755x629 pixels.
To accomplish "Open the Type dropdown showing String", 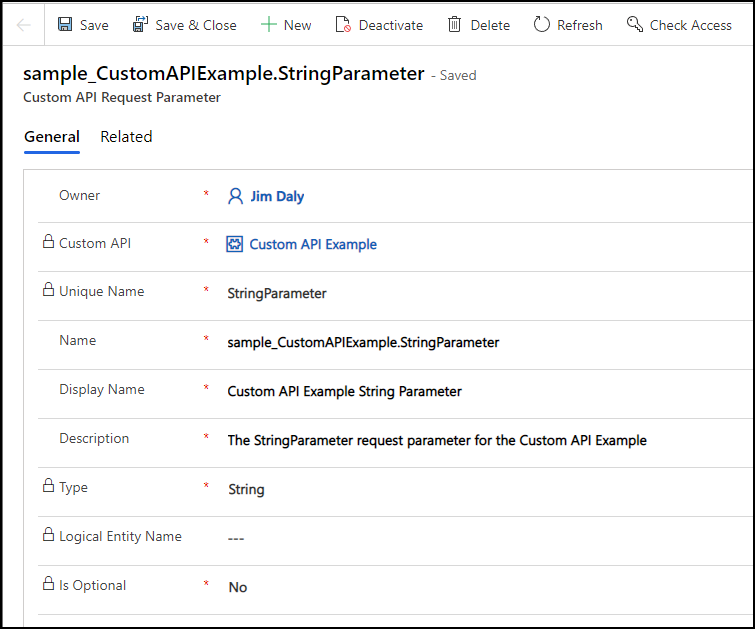I will click(x=246, y=489).
